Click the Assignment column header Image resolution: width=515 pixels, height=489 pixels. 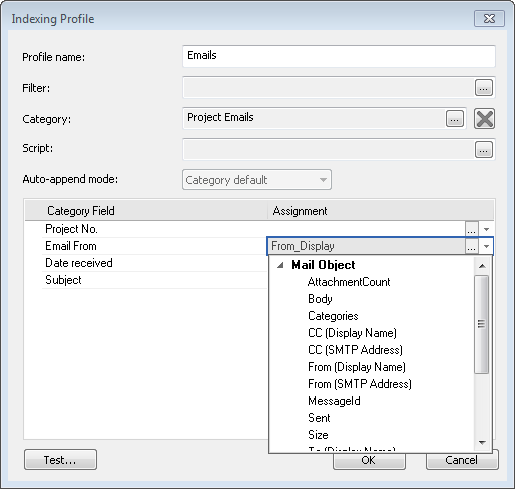[381, 211]
